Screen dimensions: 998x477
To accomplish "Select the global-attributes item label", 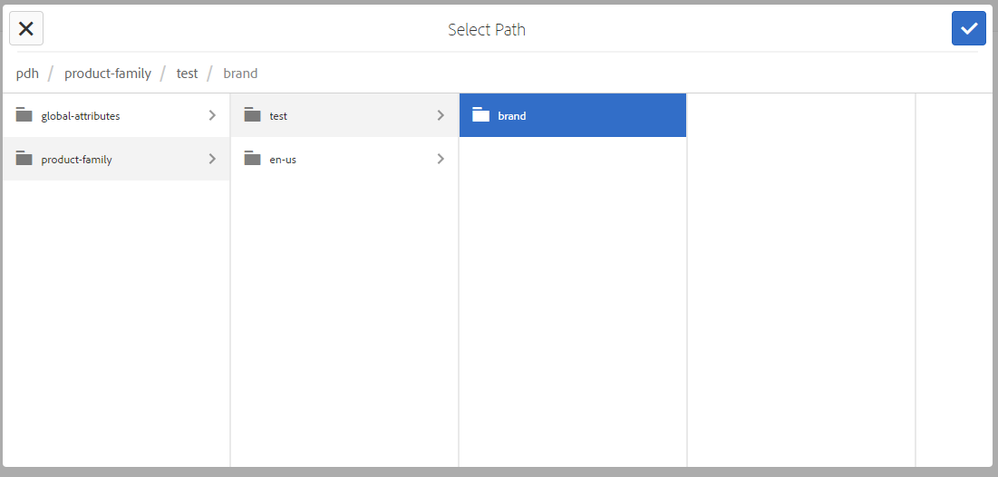I will coord(80,116).
